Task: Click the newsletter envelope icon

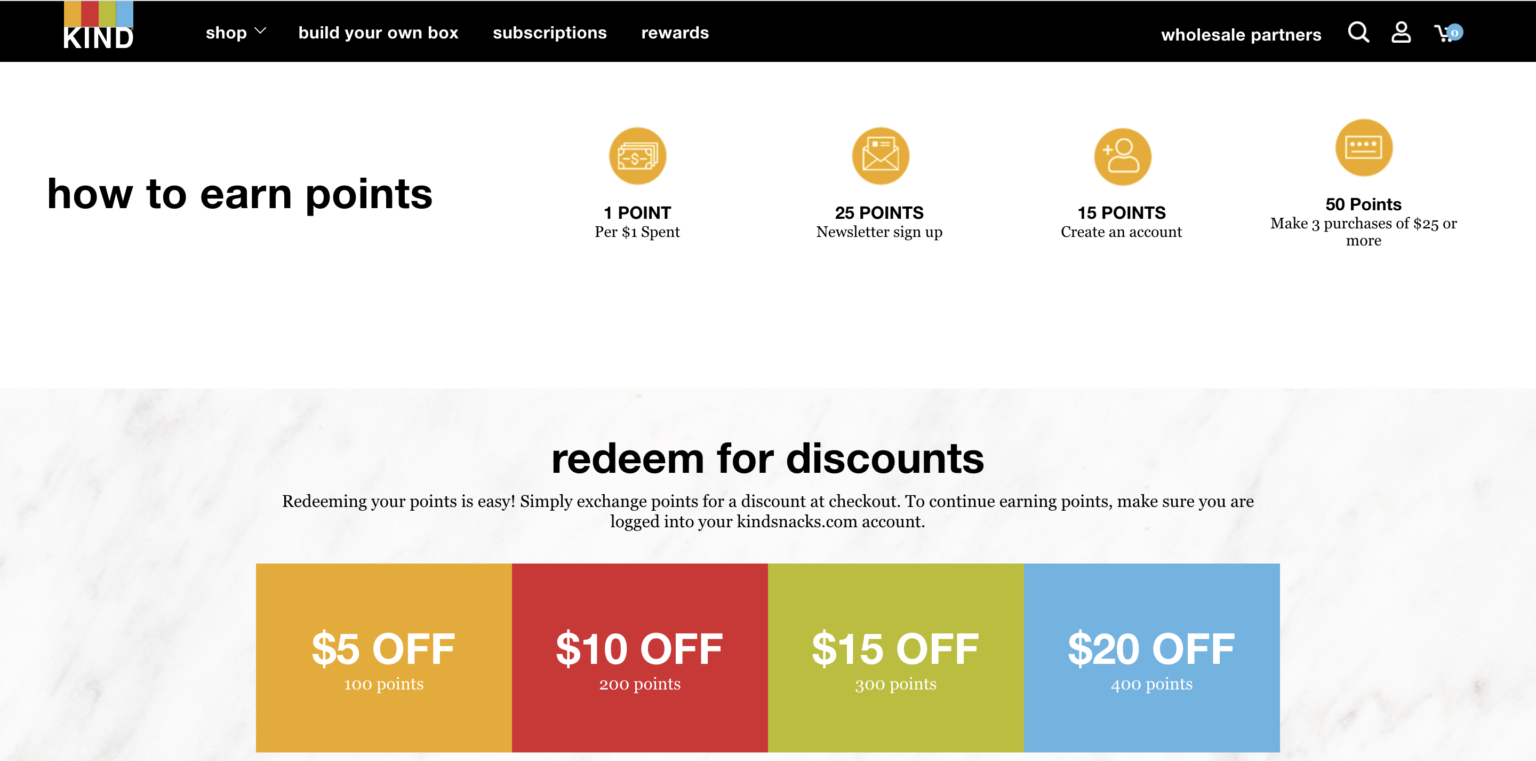Action: coord(880,156)
